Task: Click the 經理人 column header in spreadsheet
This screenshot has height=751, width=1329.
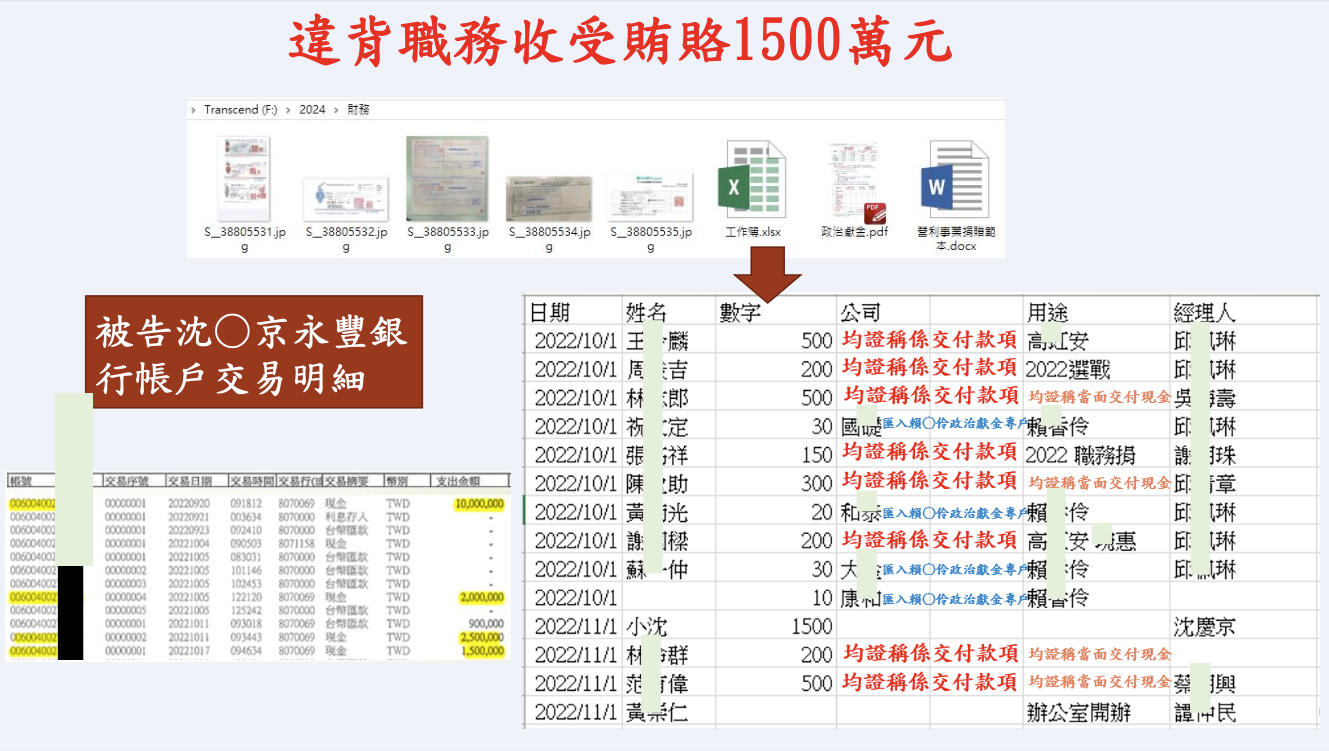Action: 1204,312
